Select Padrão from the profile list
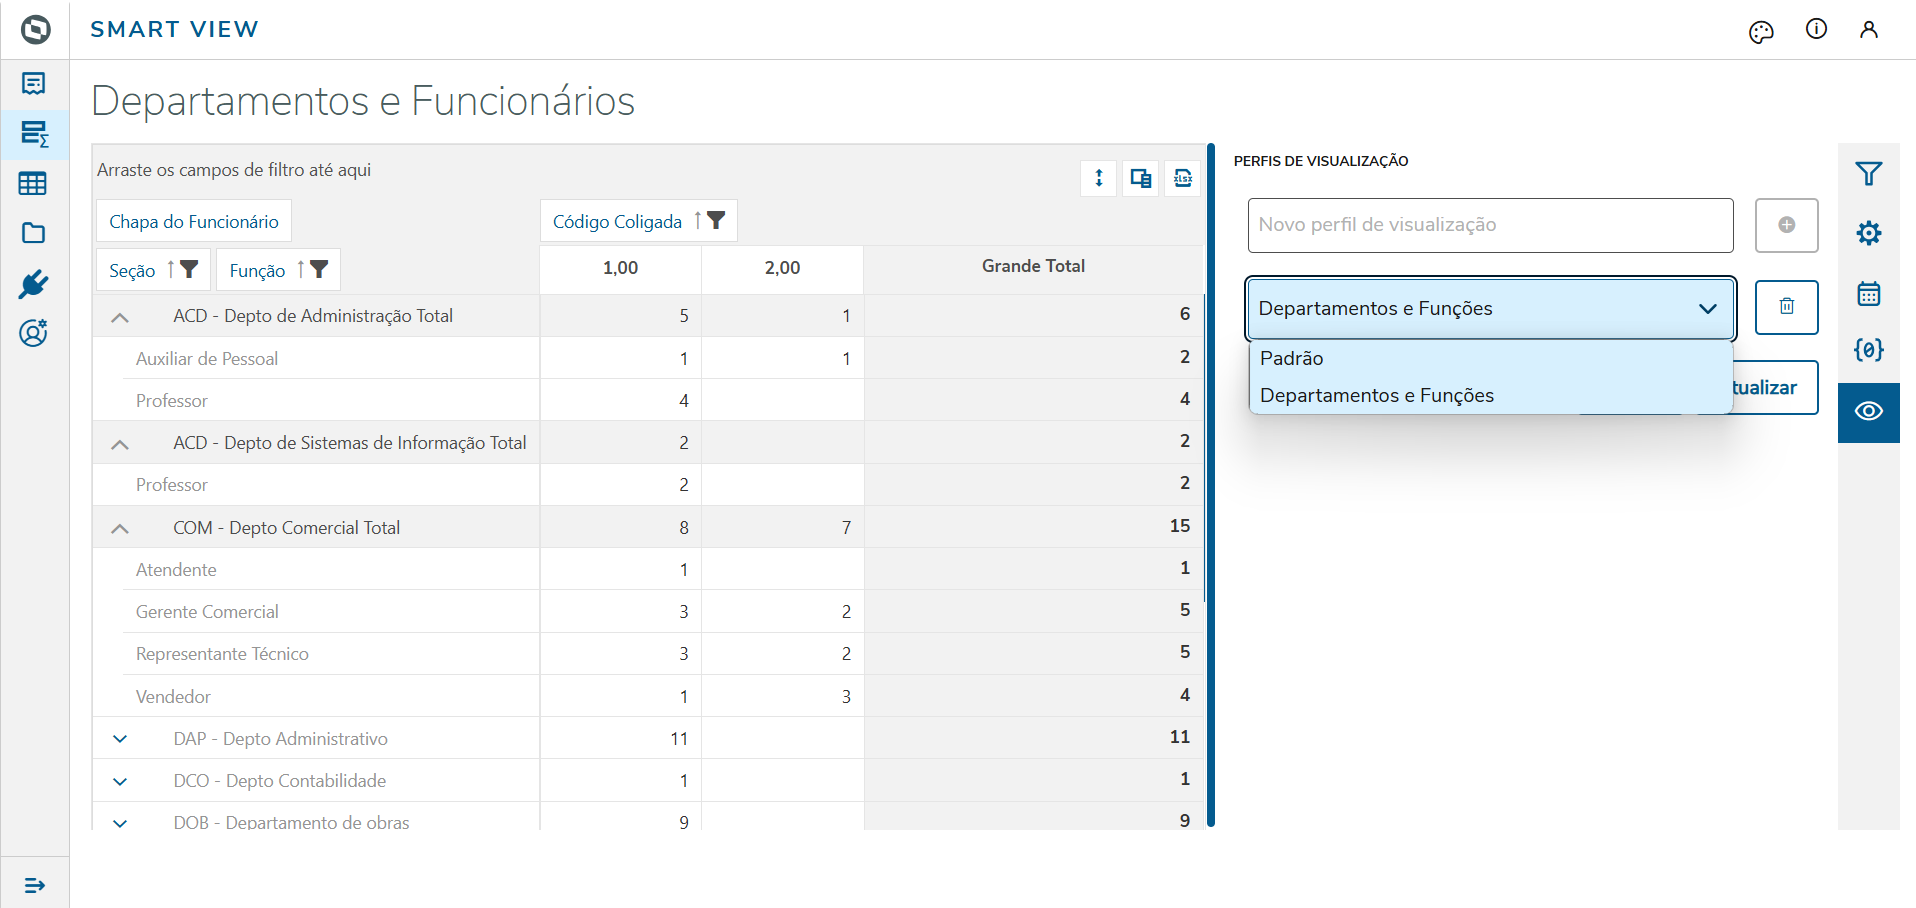 [x=1292, y=358]
